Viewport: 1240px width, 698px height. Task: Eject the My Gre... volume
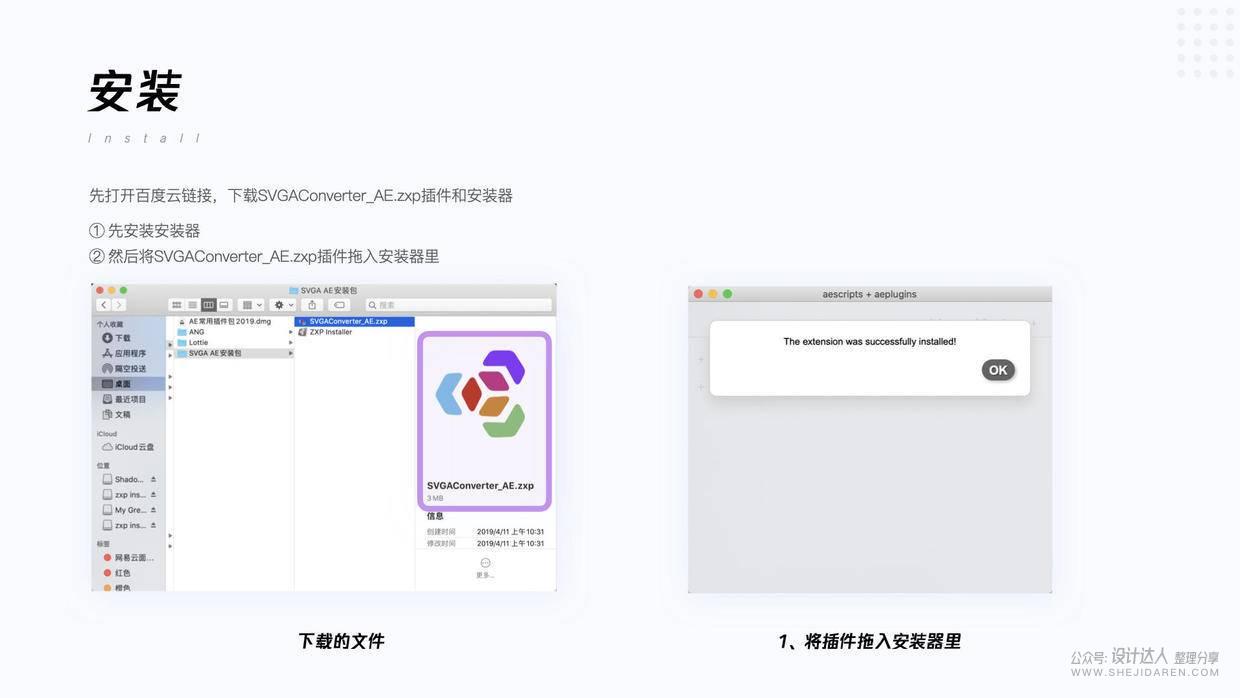click(x=153, y=510)
